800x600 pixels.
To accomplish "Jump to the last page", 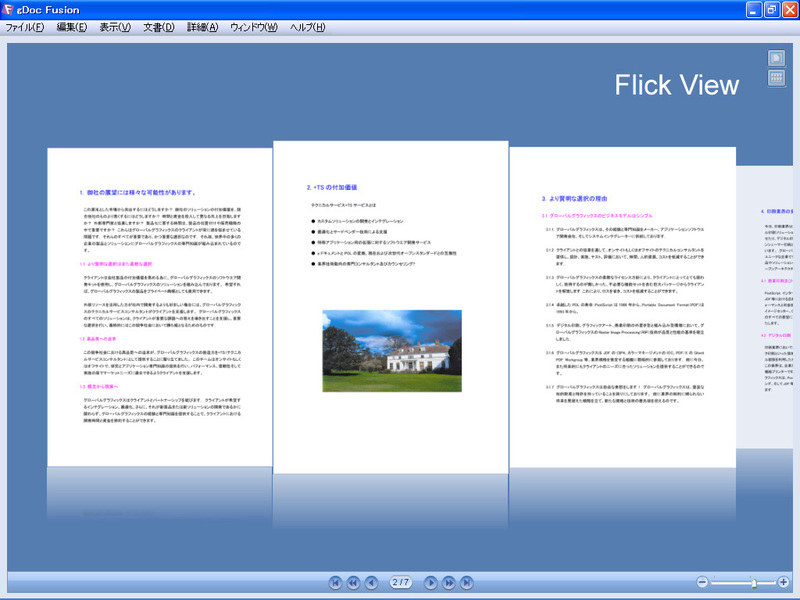I will point(466,583).
